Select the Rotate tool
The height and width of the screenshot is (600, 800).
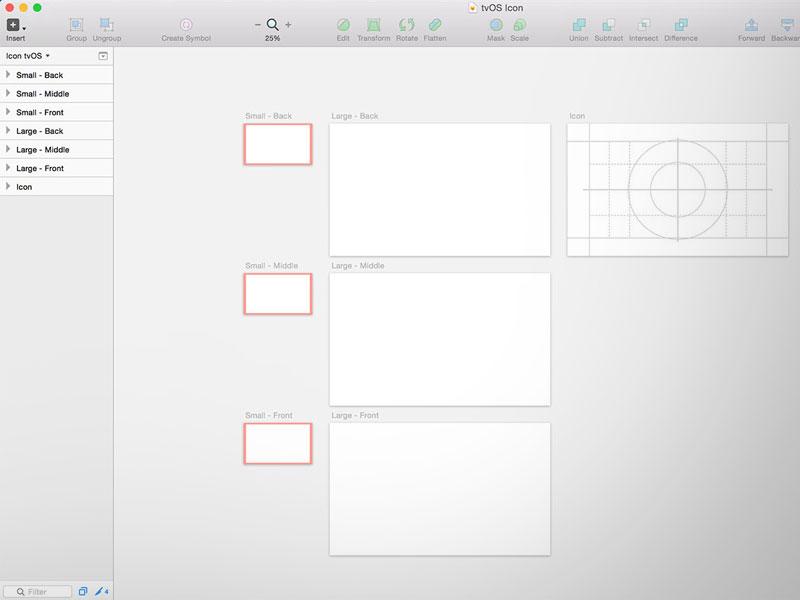pos(407,27)
